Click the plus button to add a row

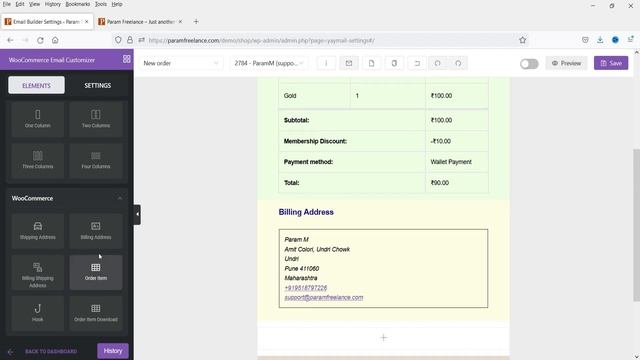[x=383, y=338]
